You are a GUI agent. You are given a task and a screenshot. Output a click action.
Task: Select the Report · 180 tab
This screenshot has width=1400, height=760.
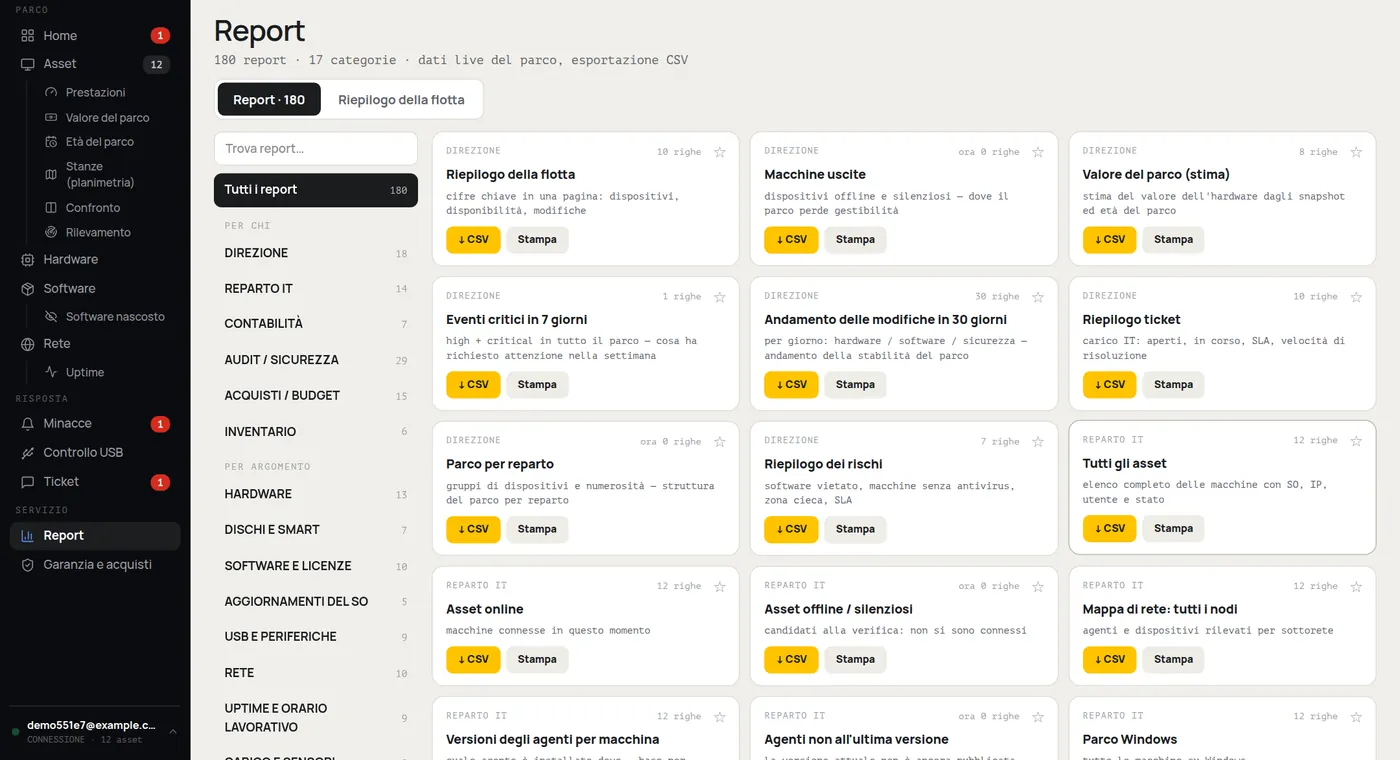pos(269,100)
